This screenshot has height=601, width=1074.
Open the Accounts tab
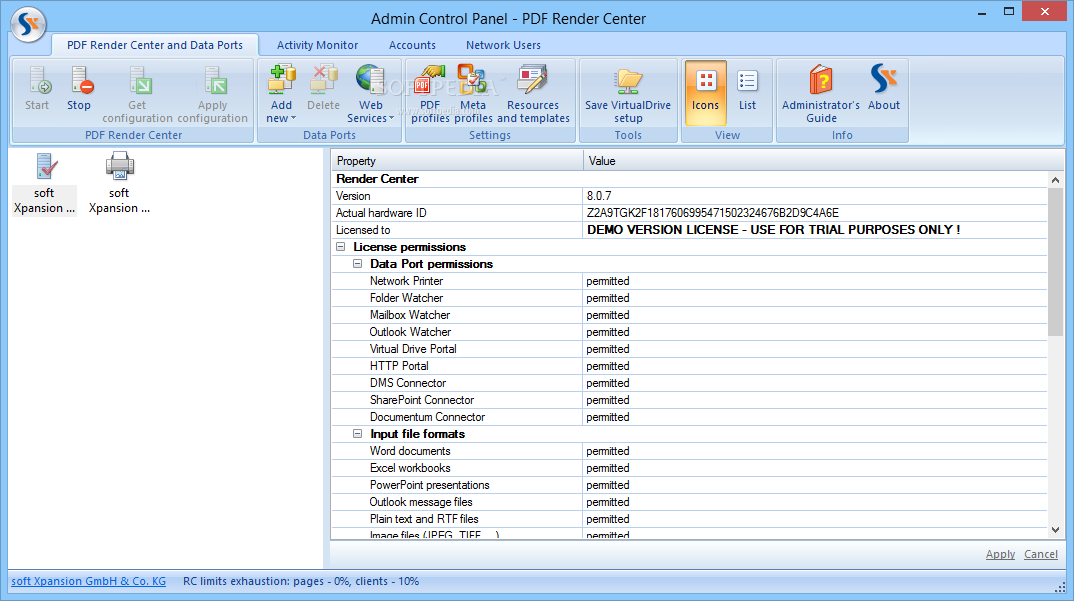412,45
